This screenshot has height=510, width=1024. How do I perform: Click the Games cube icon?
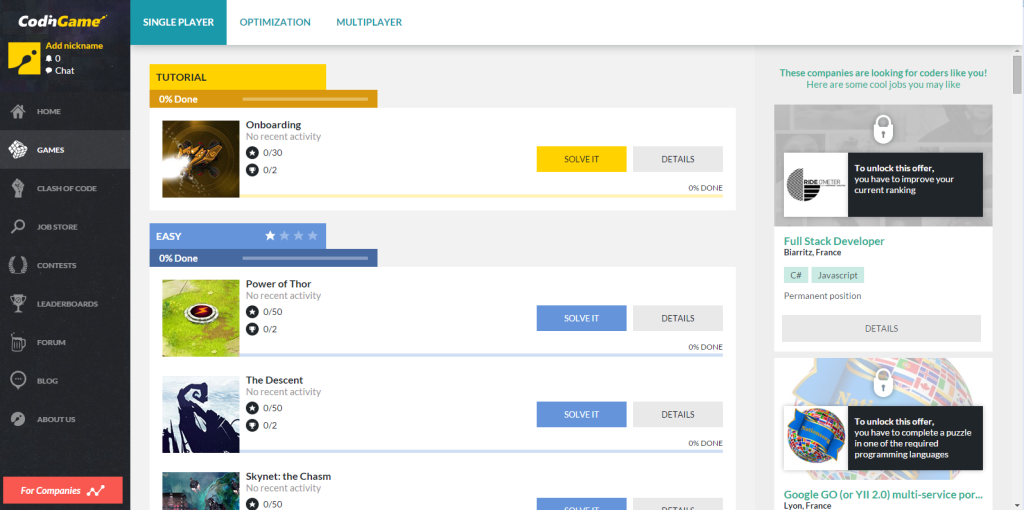click(x=18, y=150)
